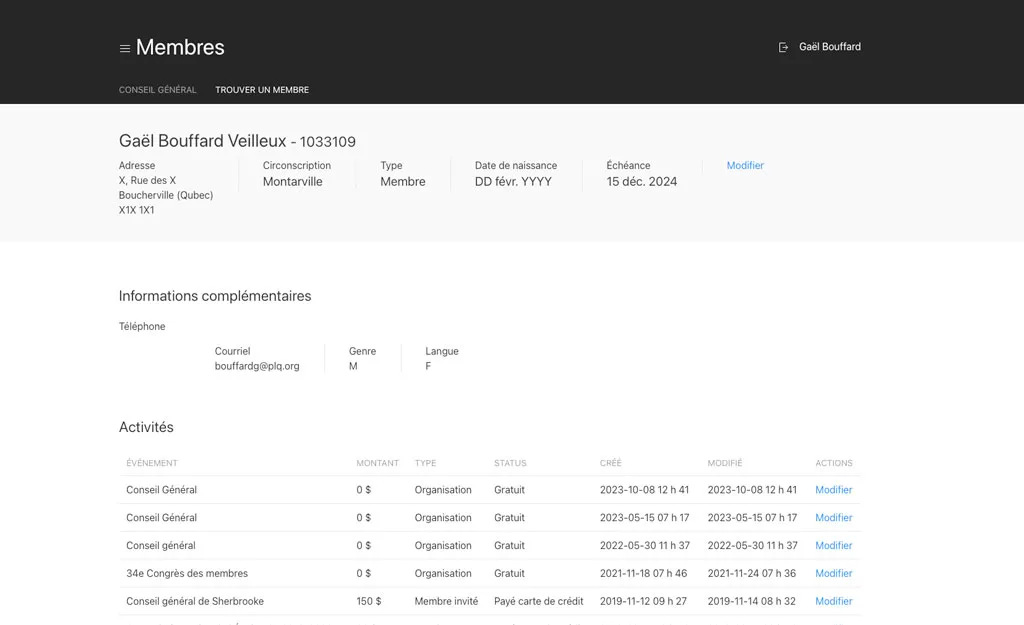Click the Créé column header
1024x625 pixels.
pyautogui.click(x=610, y=463)
